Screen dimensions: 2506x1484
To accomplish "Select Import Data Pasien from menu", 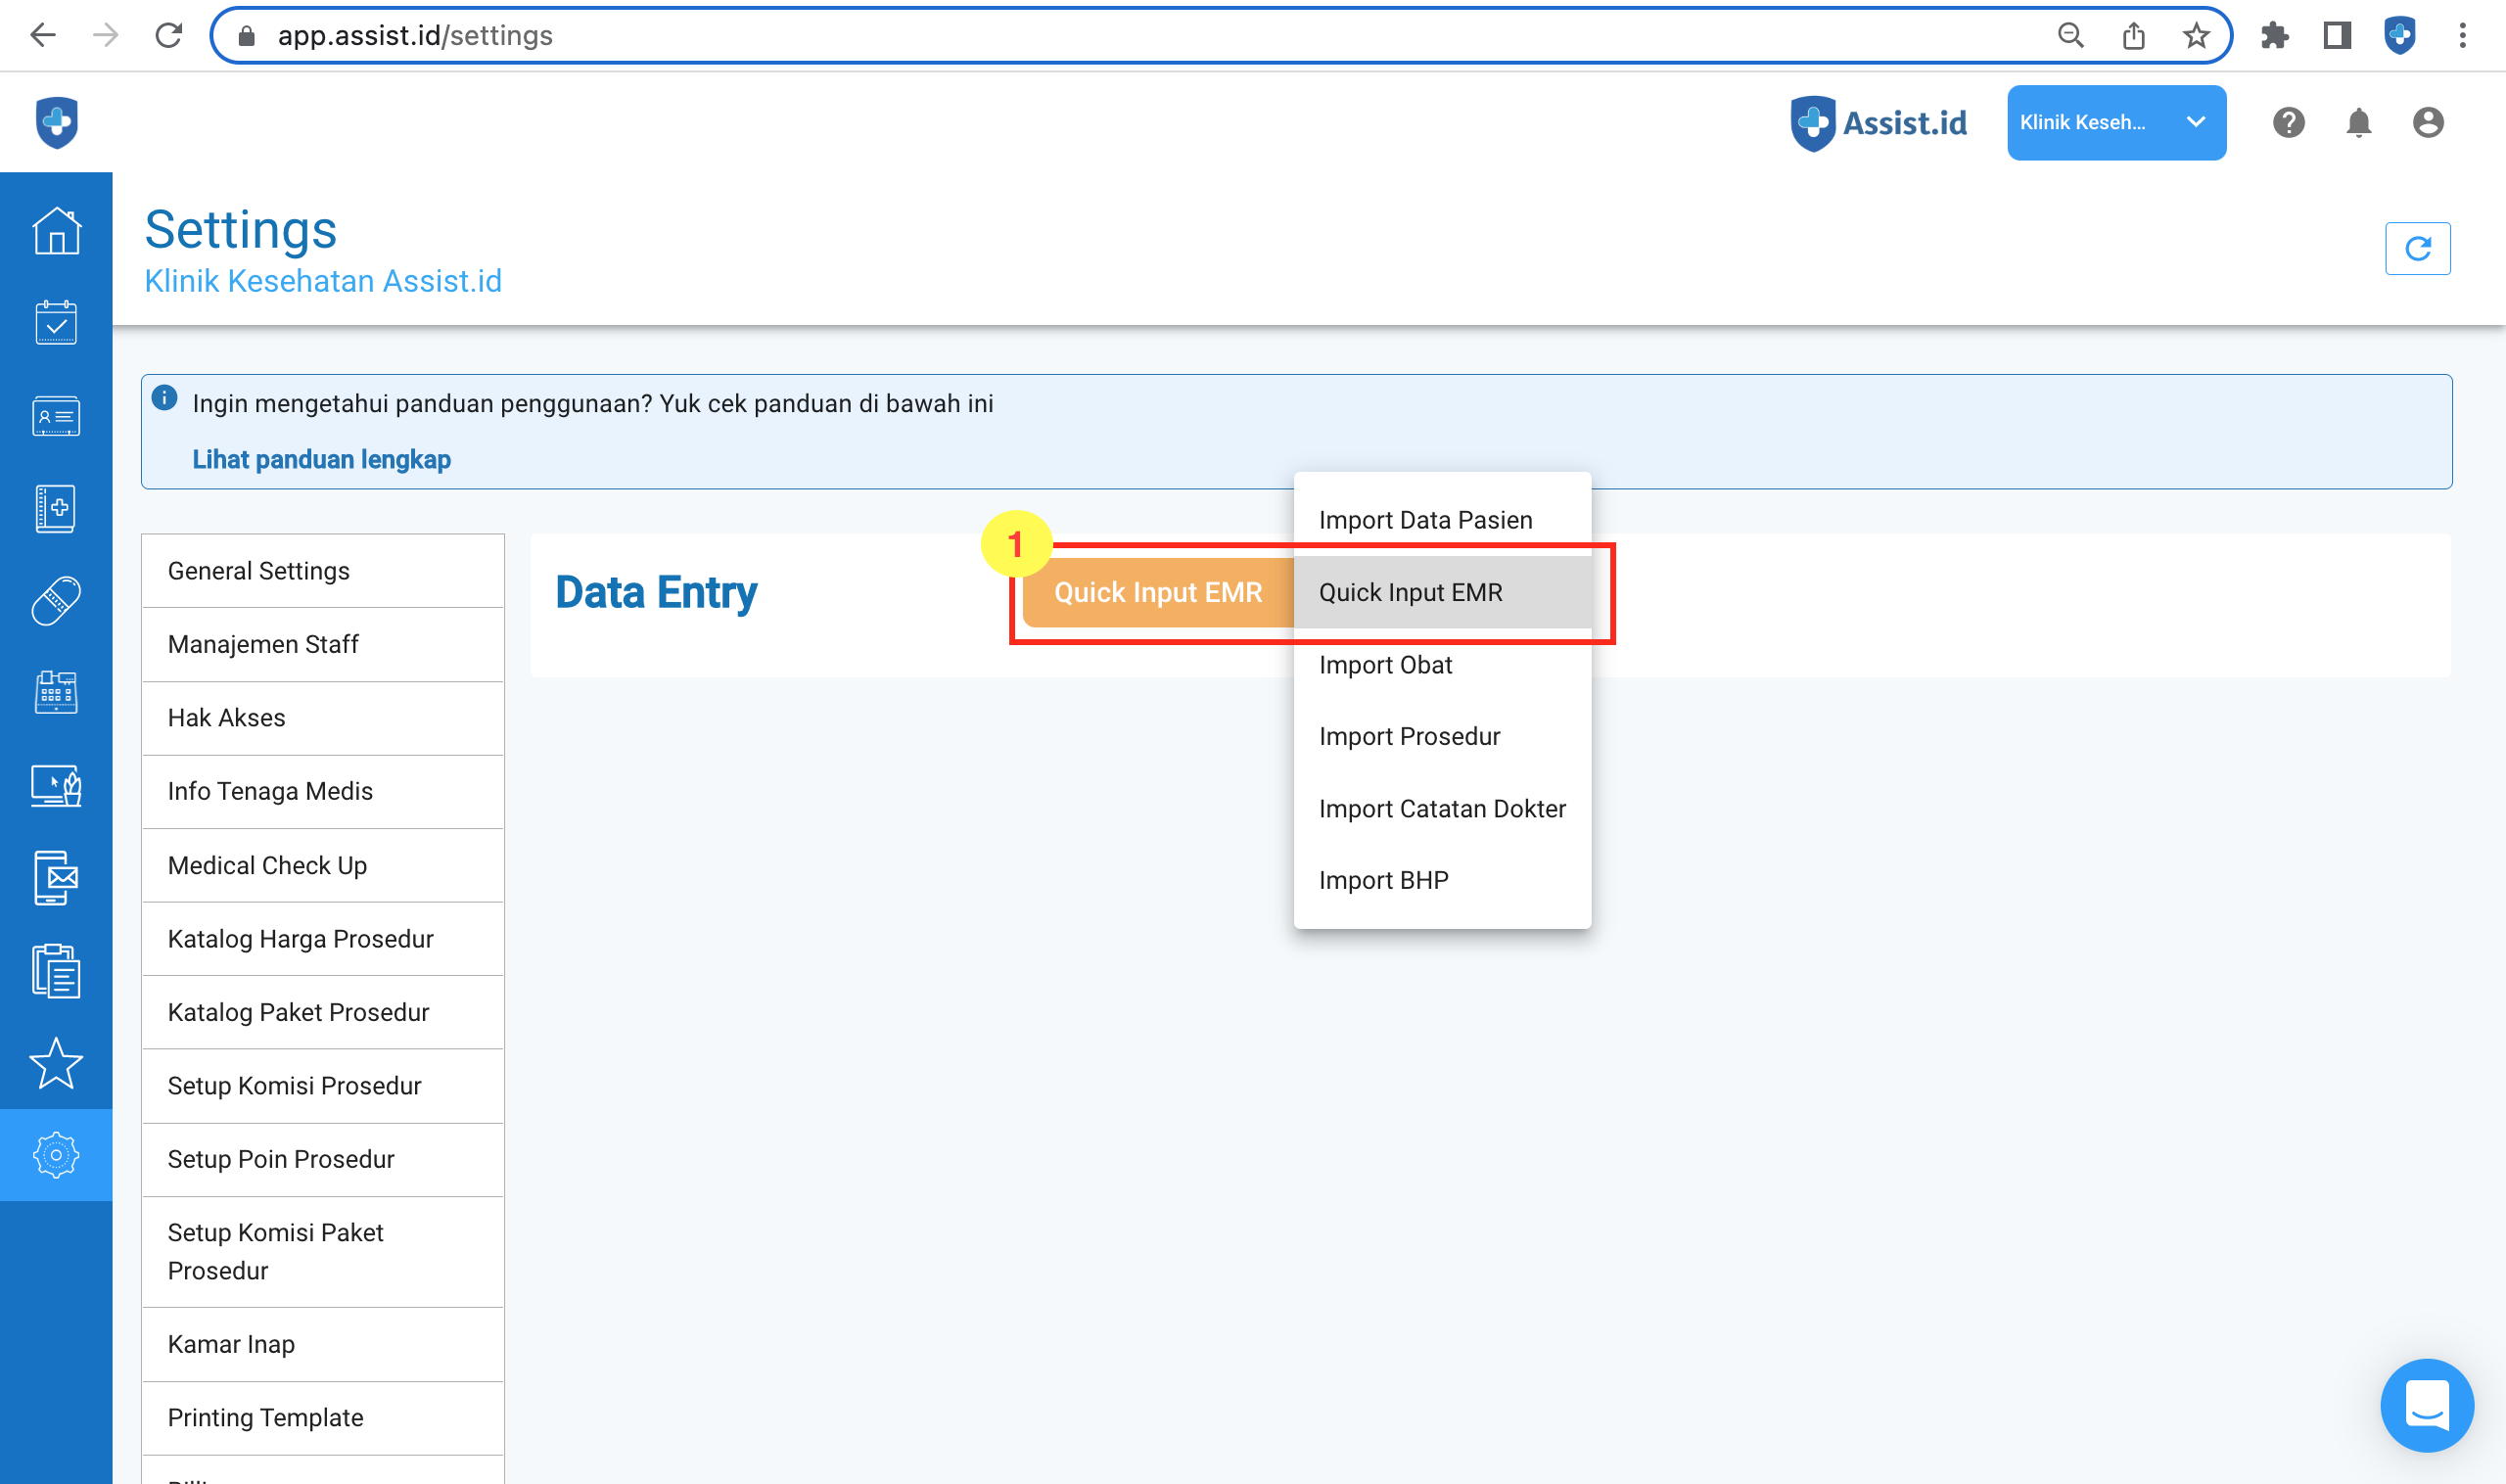I will [1424, 520].
